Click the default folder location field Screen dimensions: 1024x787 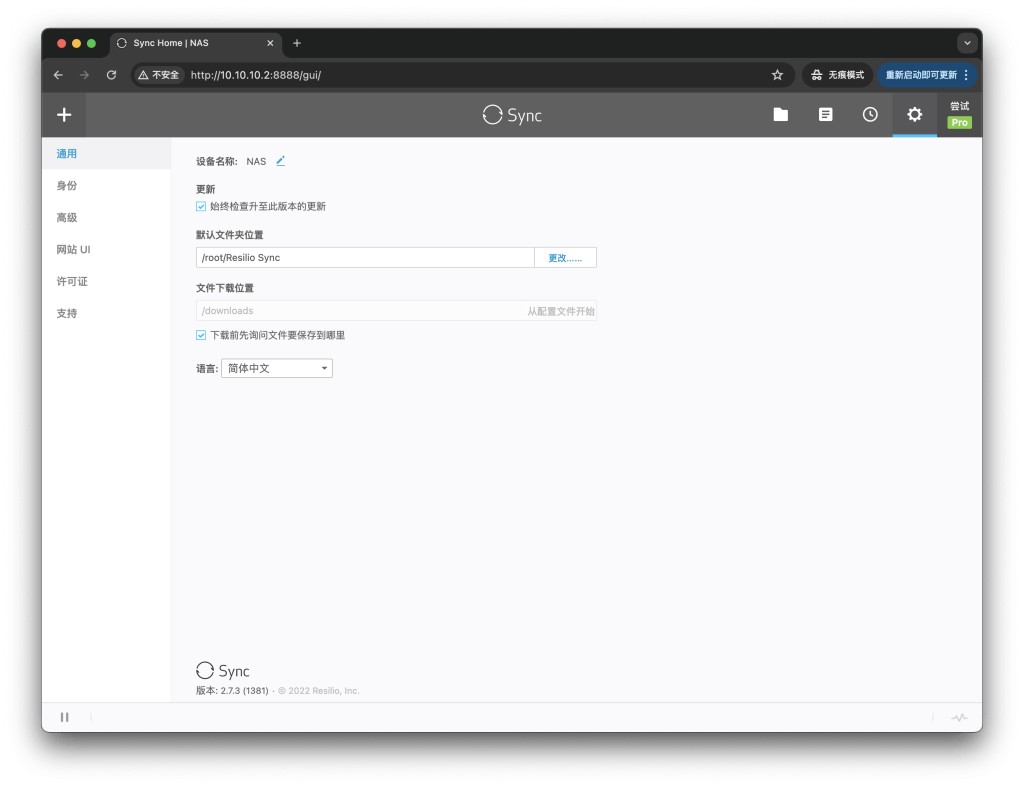(x=365, y=257)
